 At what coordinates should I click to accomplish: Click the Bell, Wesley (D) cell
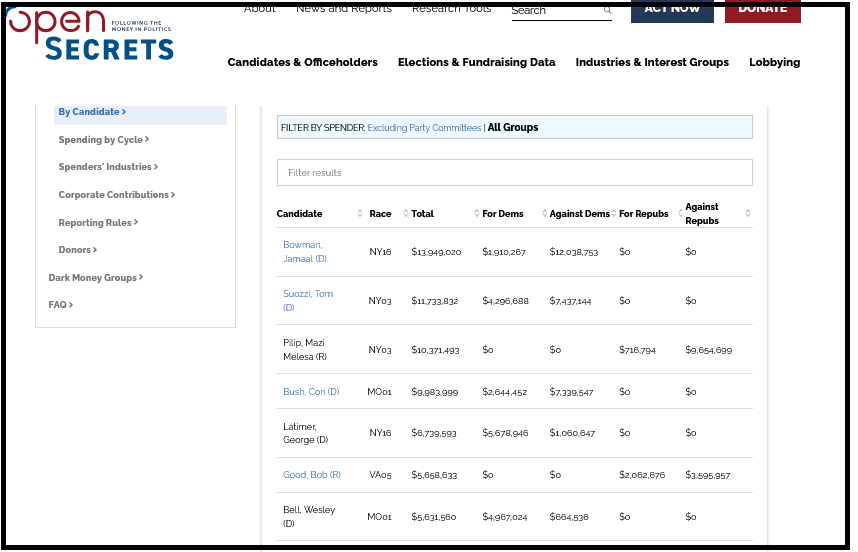click(309, 516)
